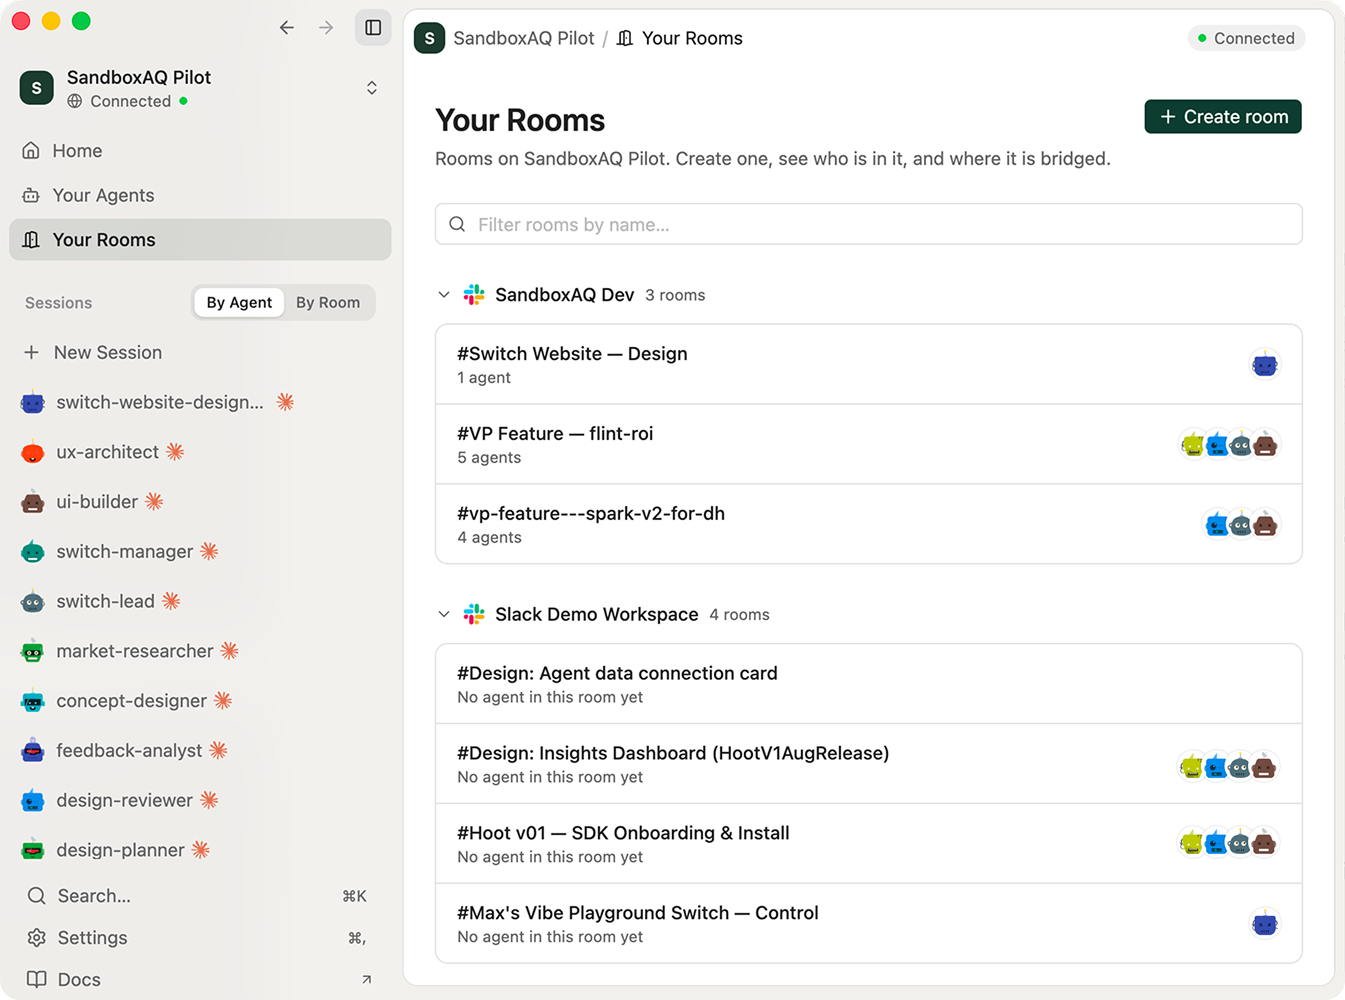Open #Max's Vibe Playground Switch — Control room

coord(869,924)
